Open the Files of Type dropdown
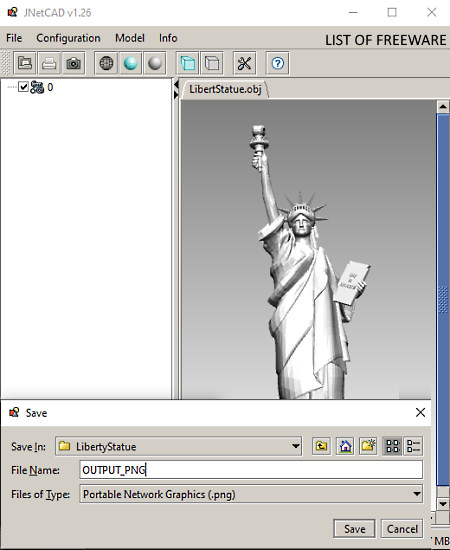 point(417,494)
